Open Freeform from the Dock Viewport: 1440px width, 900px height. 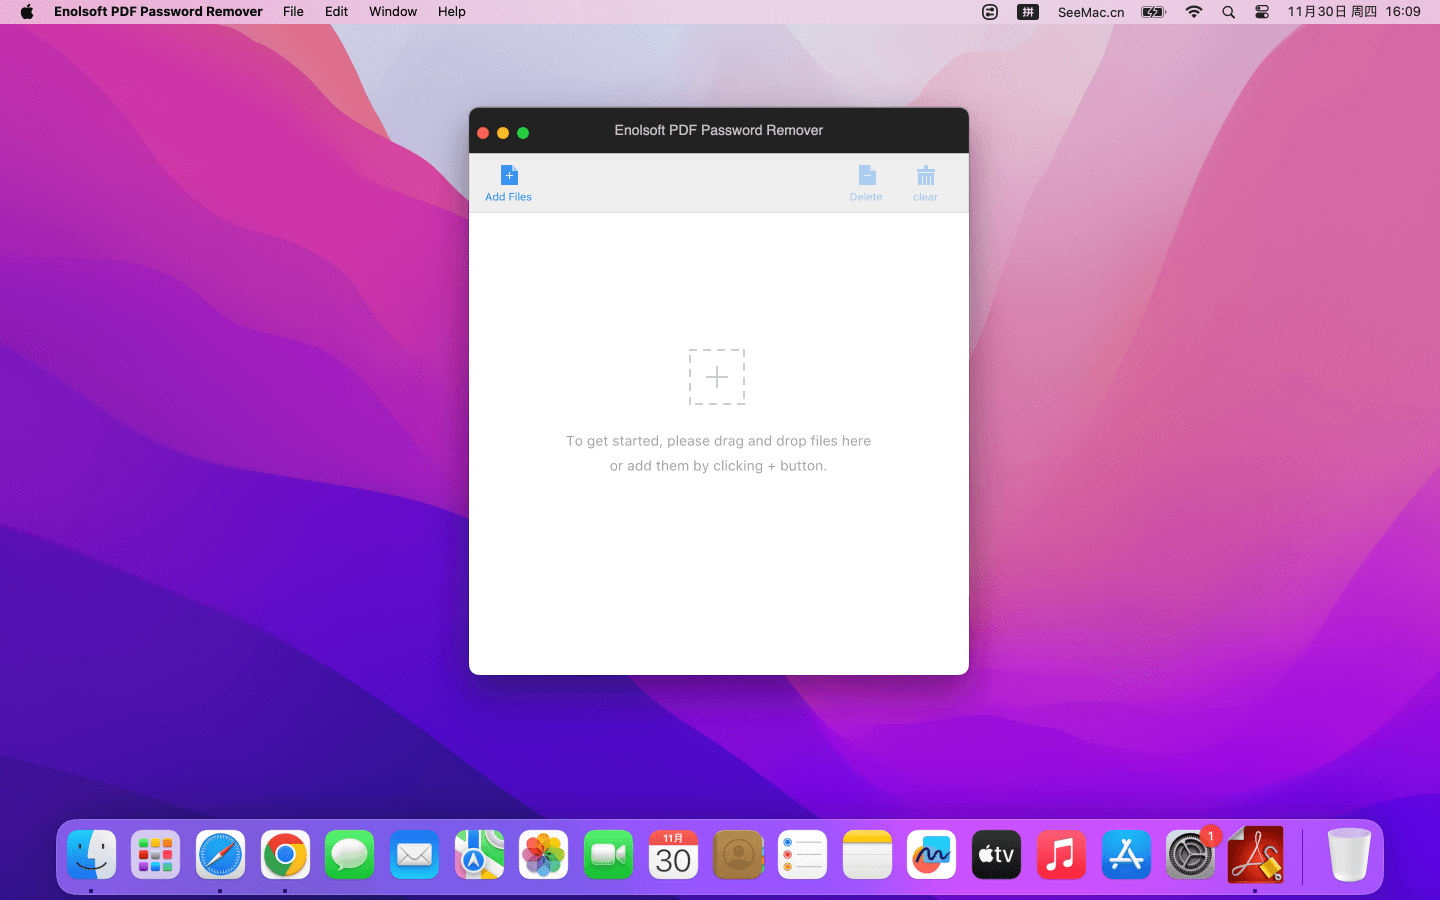click(x=932, y=855)
